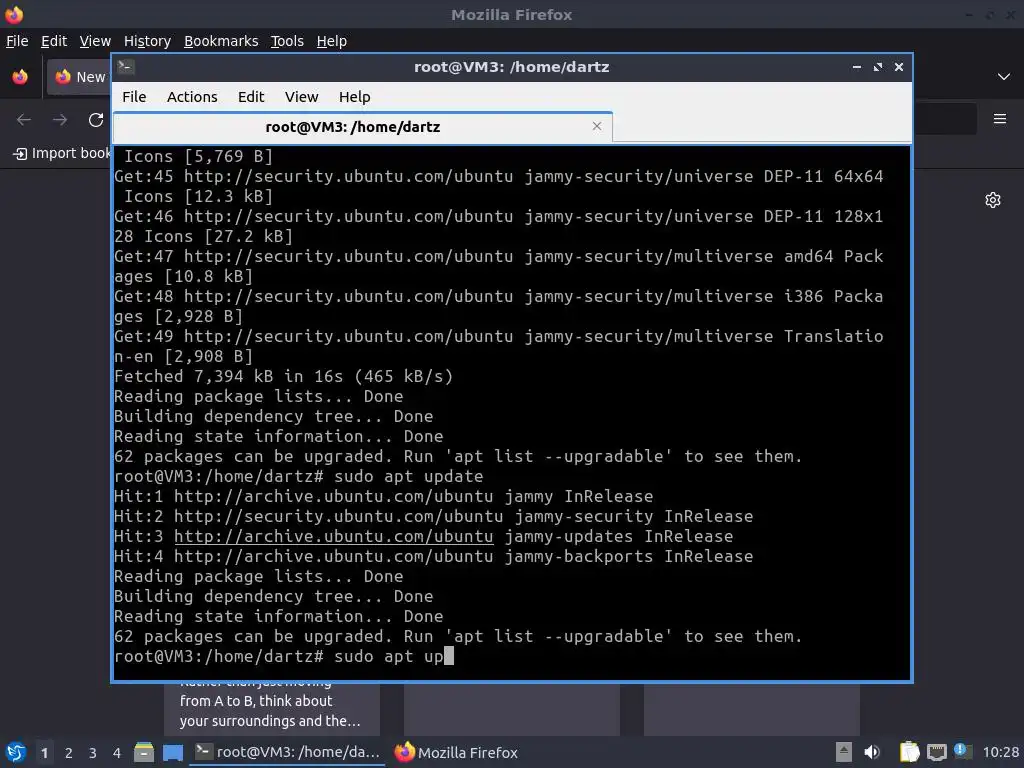Click the terminal icon in title bar
Viewport: 1024px width, 768px height.
pos(126,67)
